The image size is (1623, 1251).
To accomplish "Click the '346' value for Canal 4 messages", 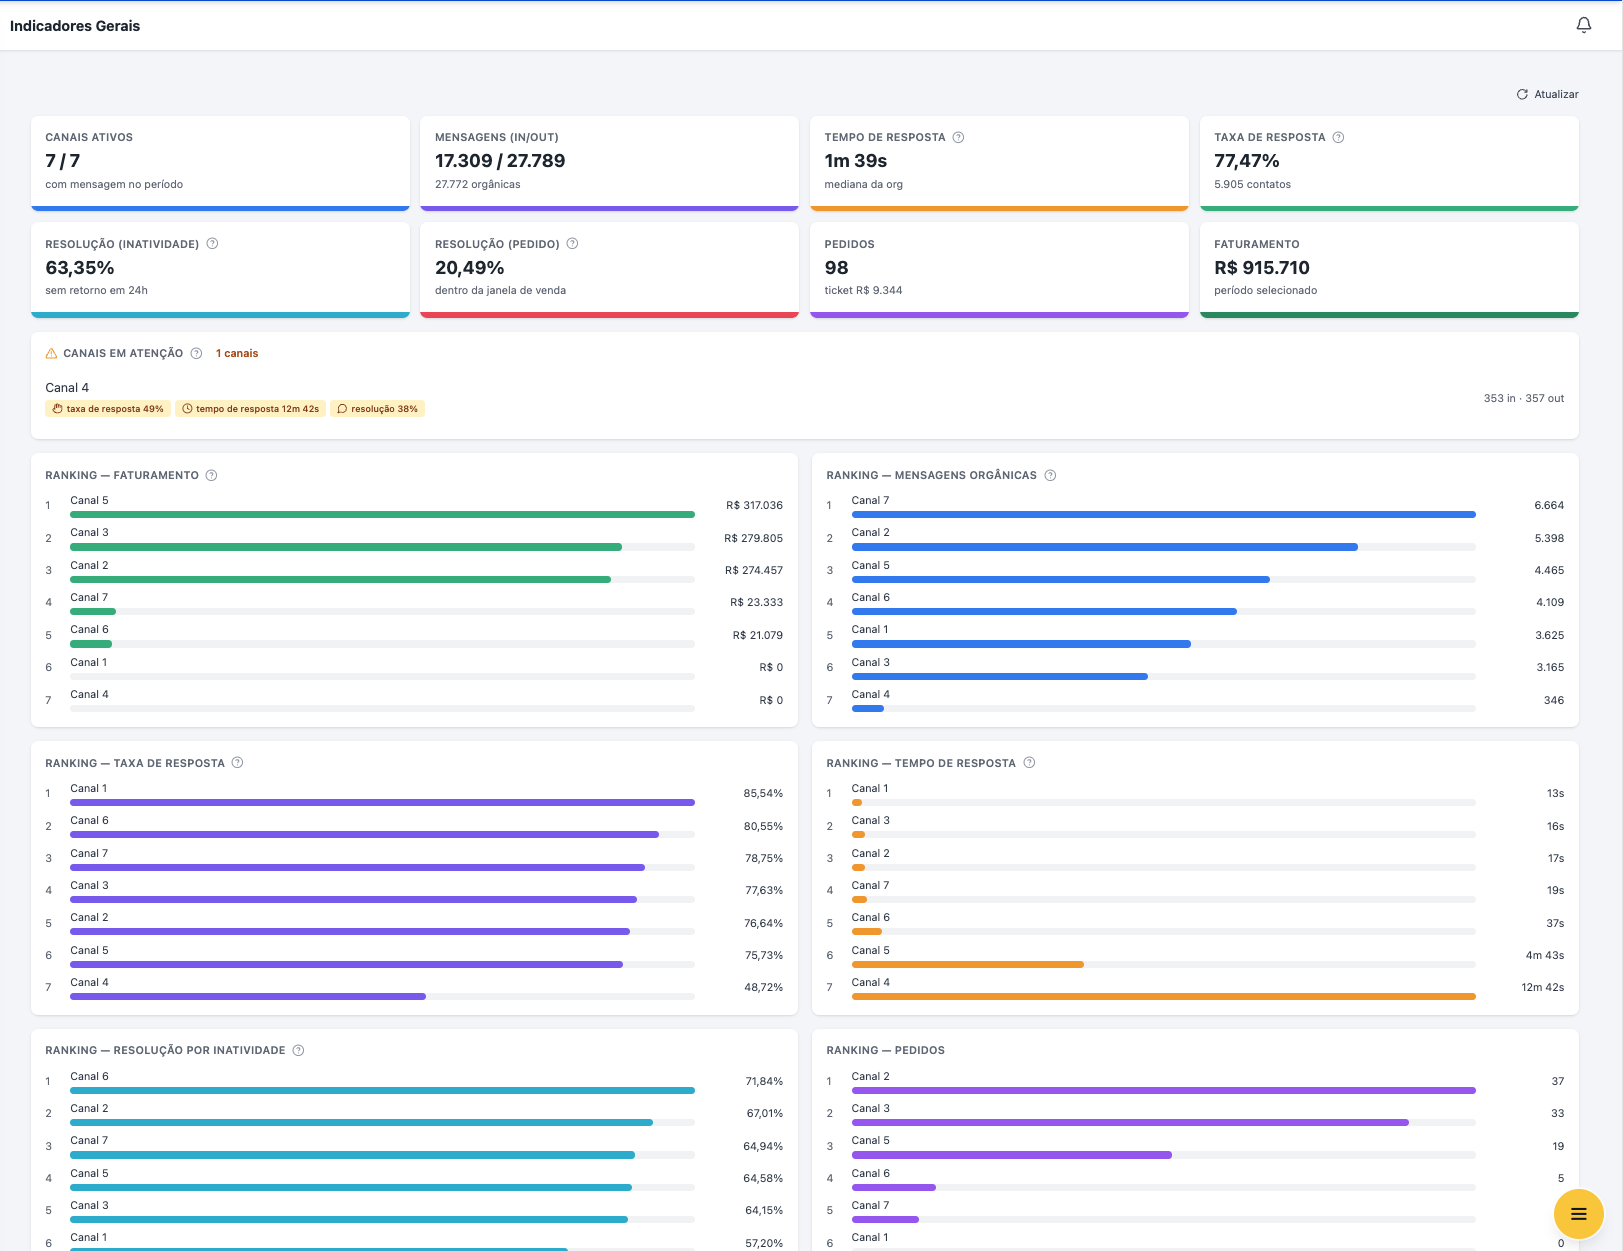I will point(1554,700).
